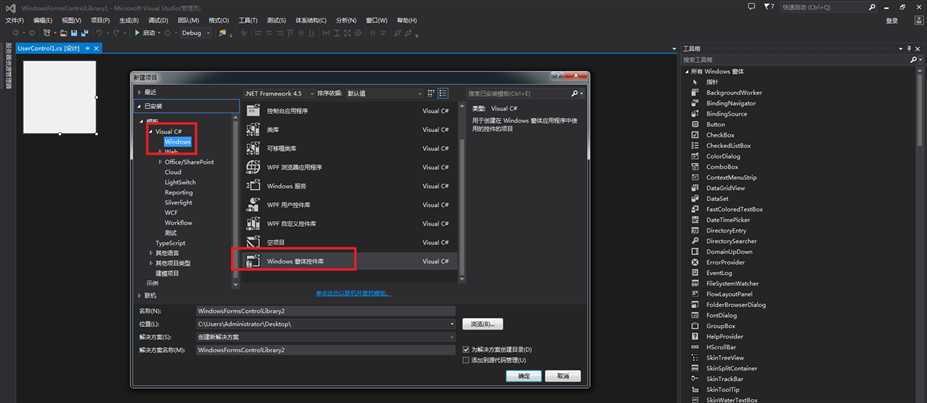Focus the quick launch search box
This screenshot has width=927, height=403.
pyautogui.click(x=823, y=7)
